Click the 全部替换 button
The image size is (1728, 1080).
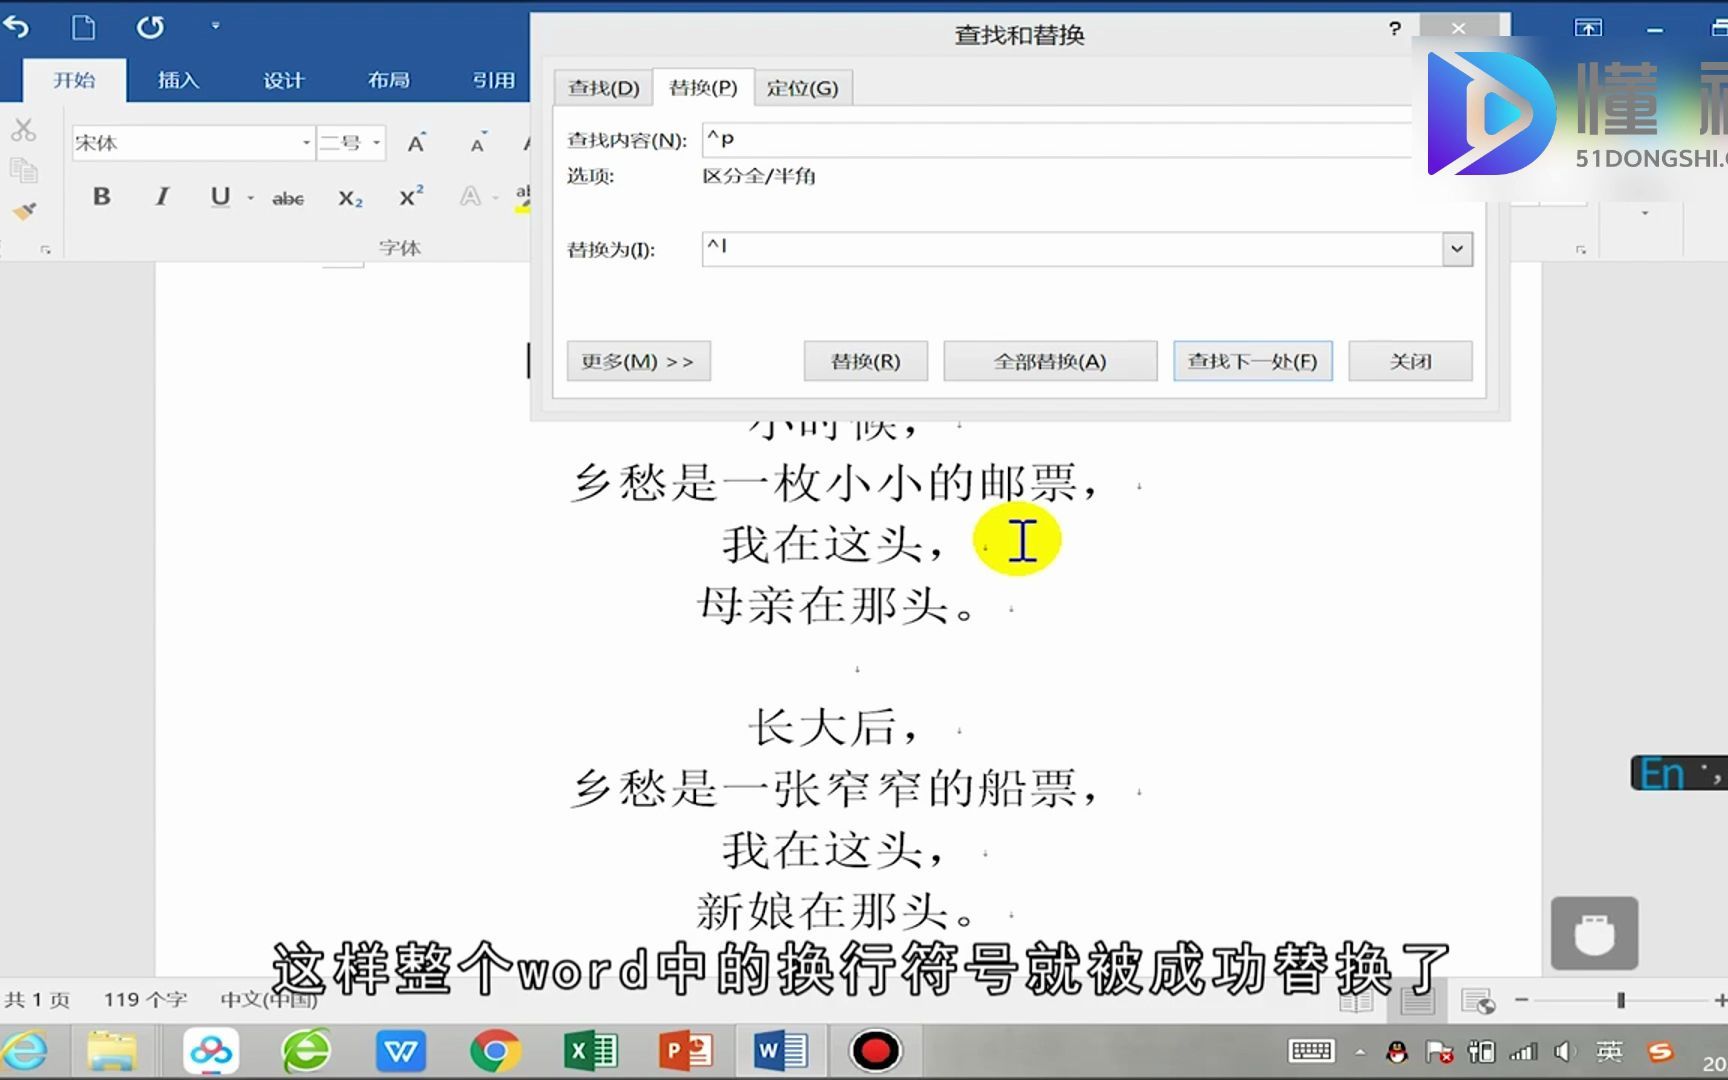coord(1049,361)
